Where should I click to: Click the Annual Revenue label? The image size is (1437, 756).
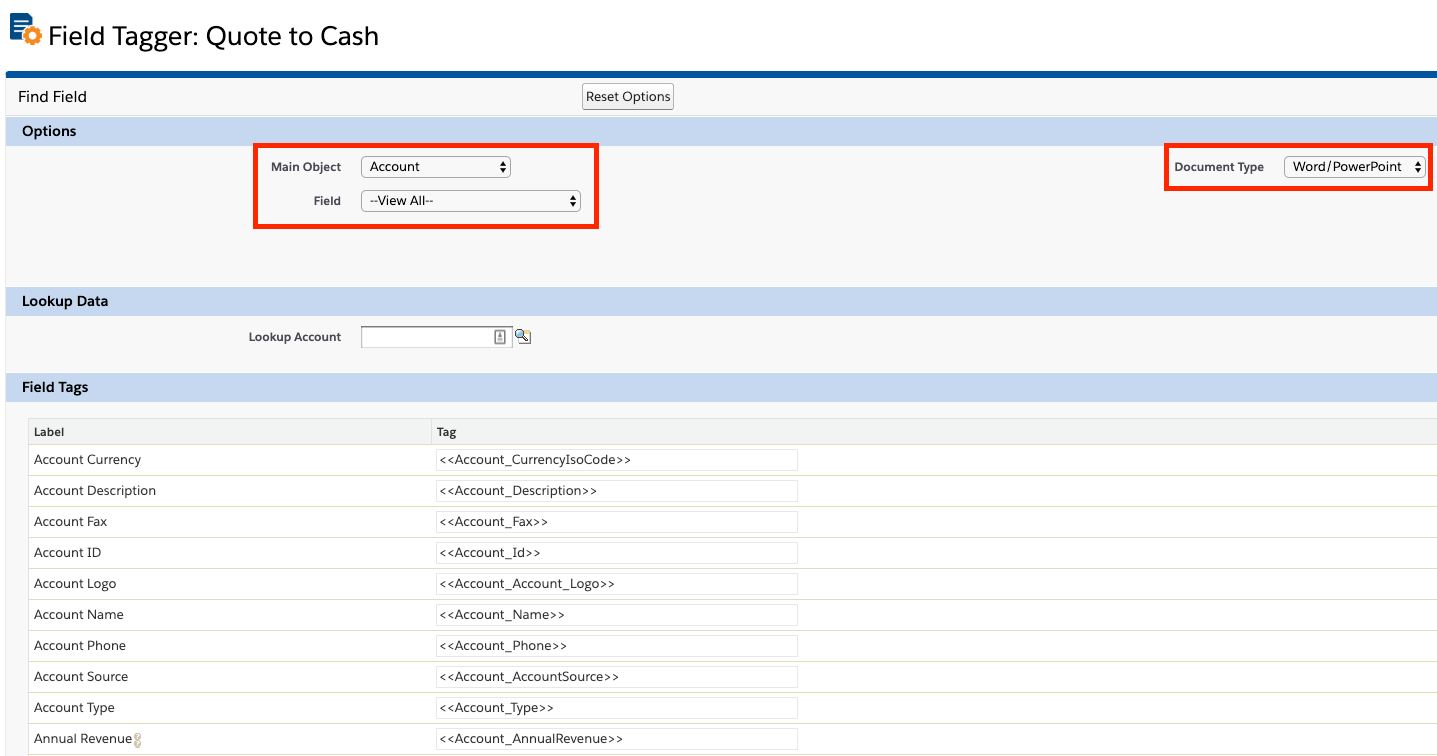tap(83, 739)
